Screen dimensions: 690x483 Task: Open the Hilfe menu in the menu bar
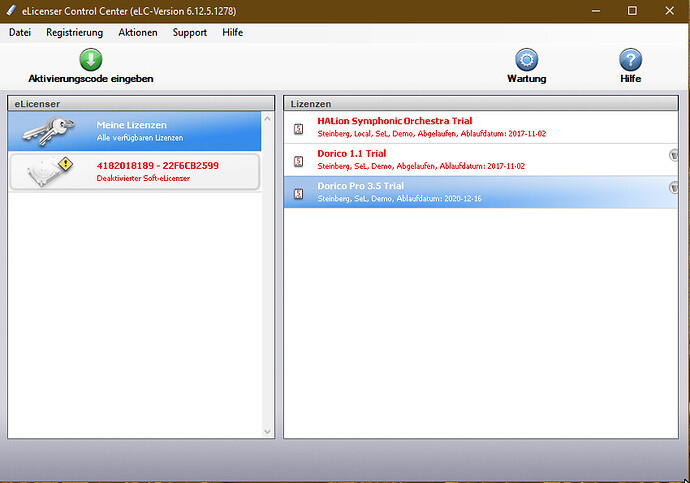click(x=232, y=33)
